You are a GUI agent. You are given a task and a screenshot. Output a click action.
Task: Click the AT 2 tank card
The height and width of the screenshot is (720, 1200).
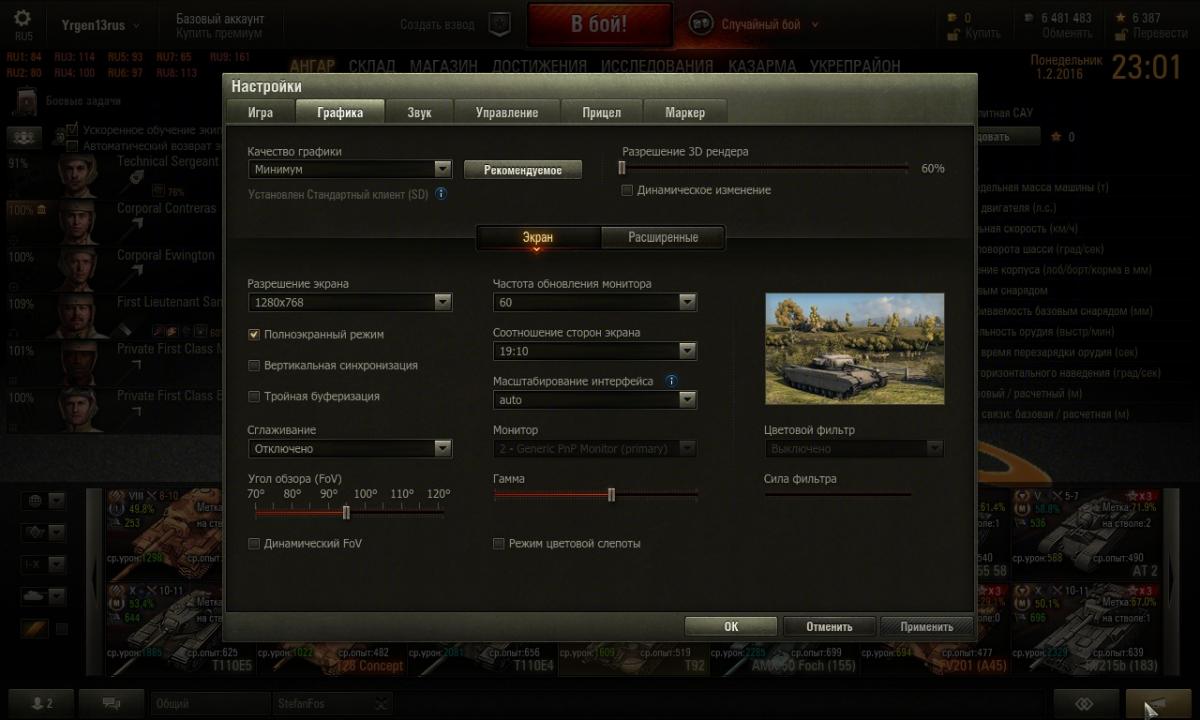[1086, 533]
